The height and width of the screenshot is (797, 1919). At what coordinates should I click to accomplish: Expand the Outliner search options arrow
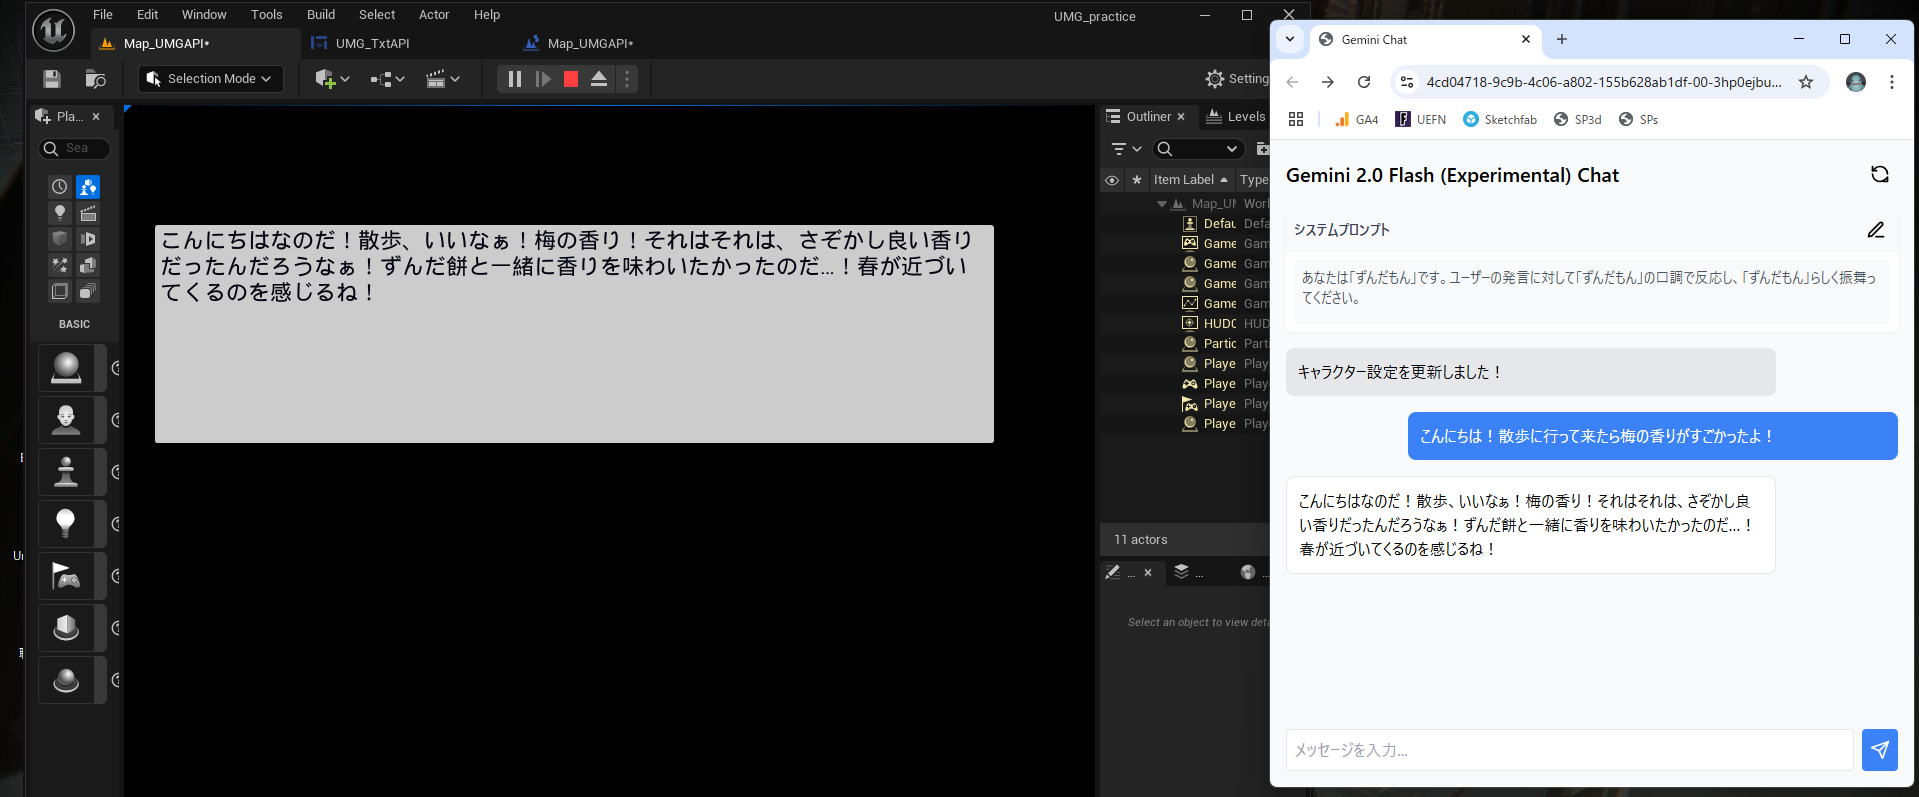point(1232,149)
